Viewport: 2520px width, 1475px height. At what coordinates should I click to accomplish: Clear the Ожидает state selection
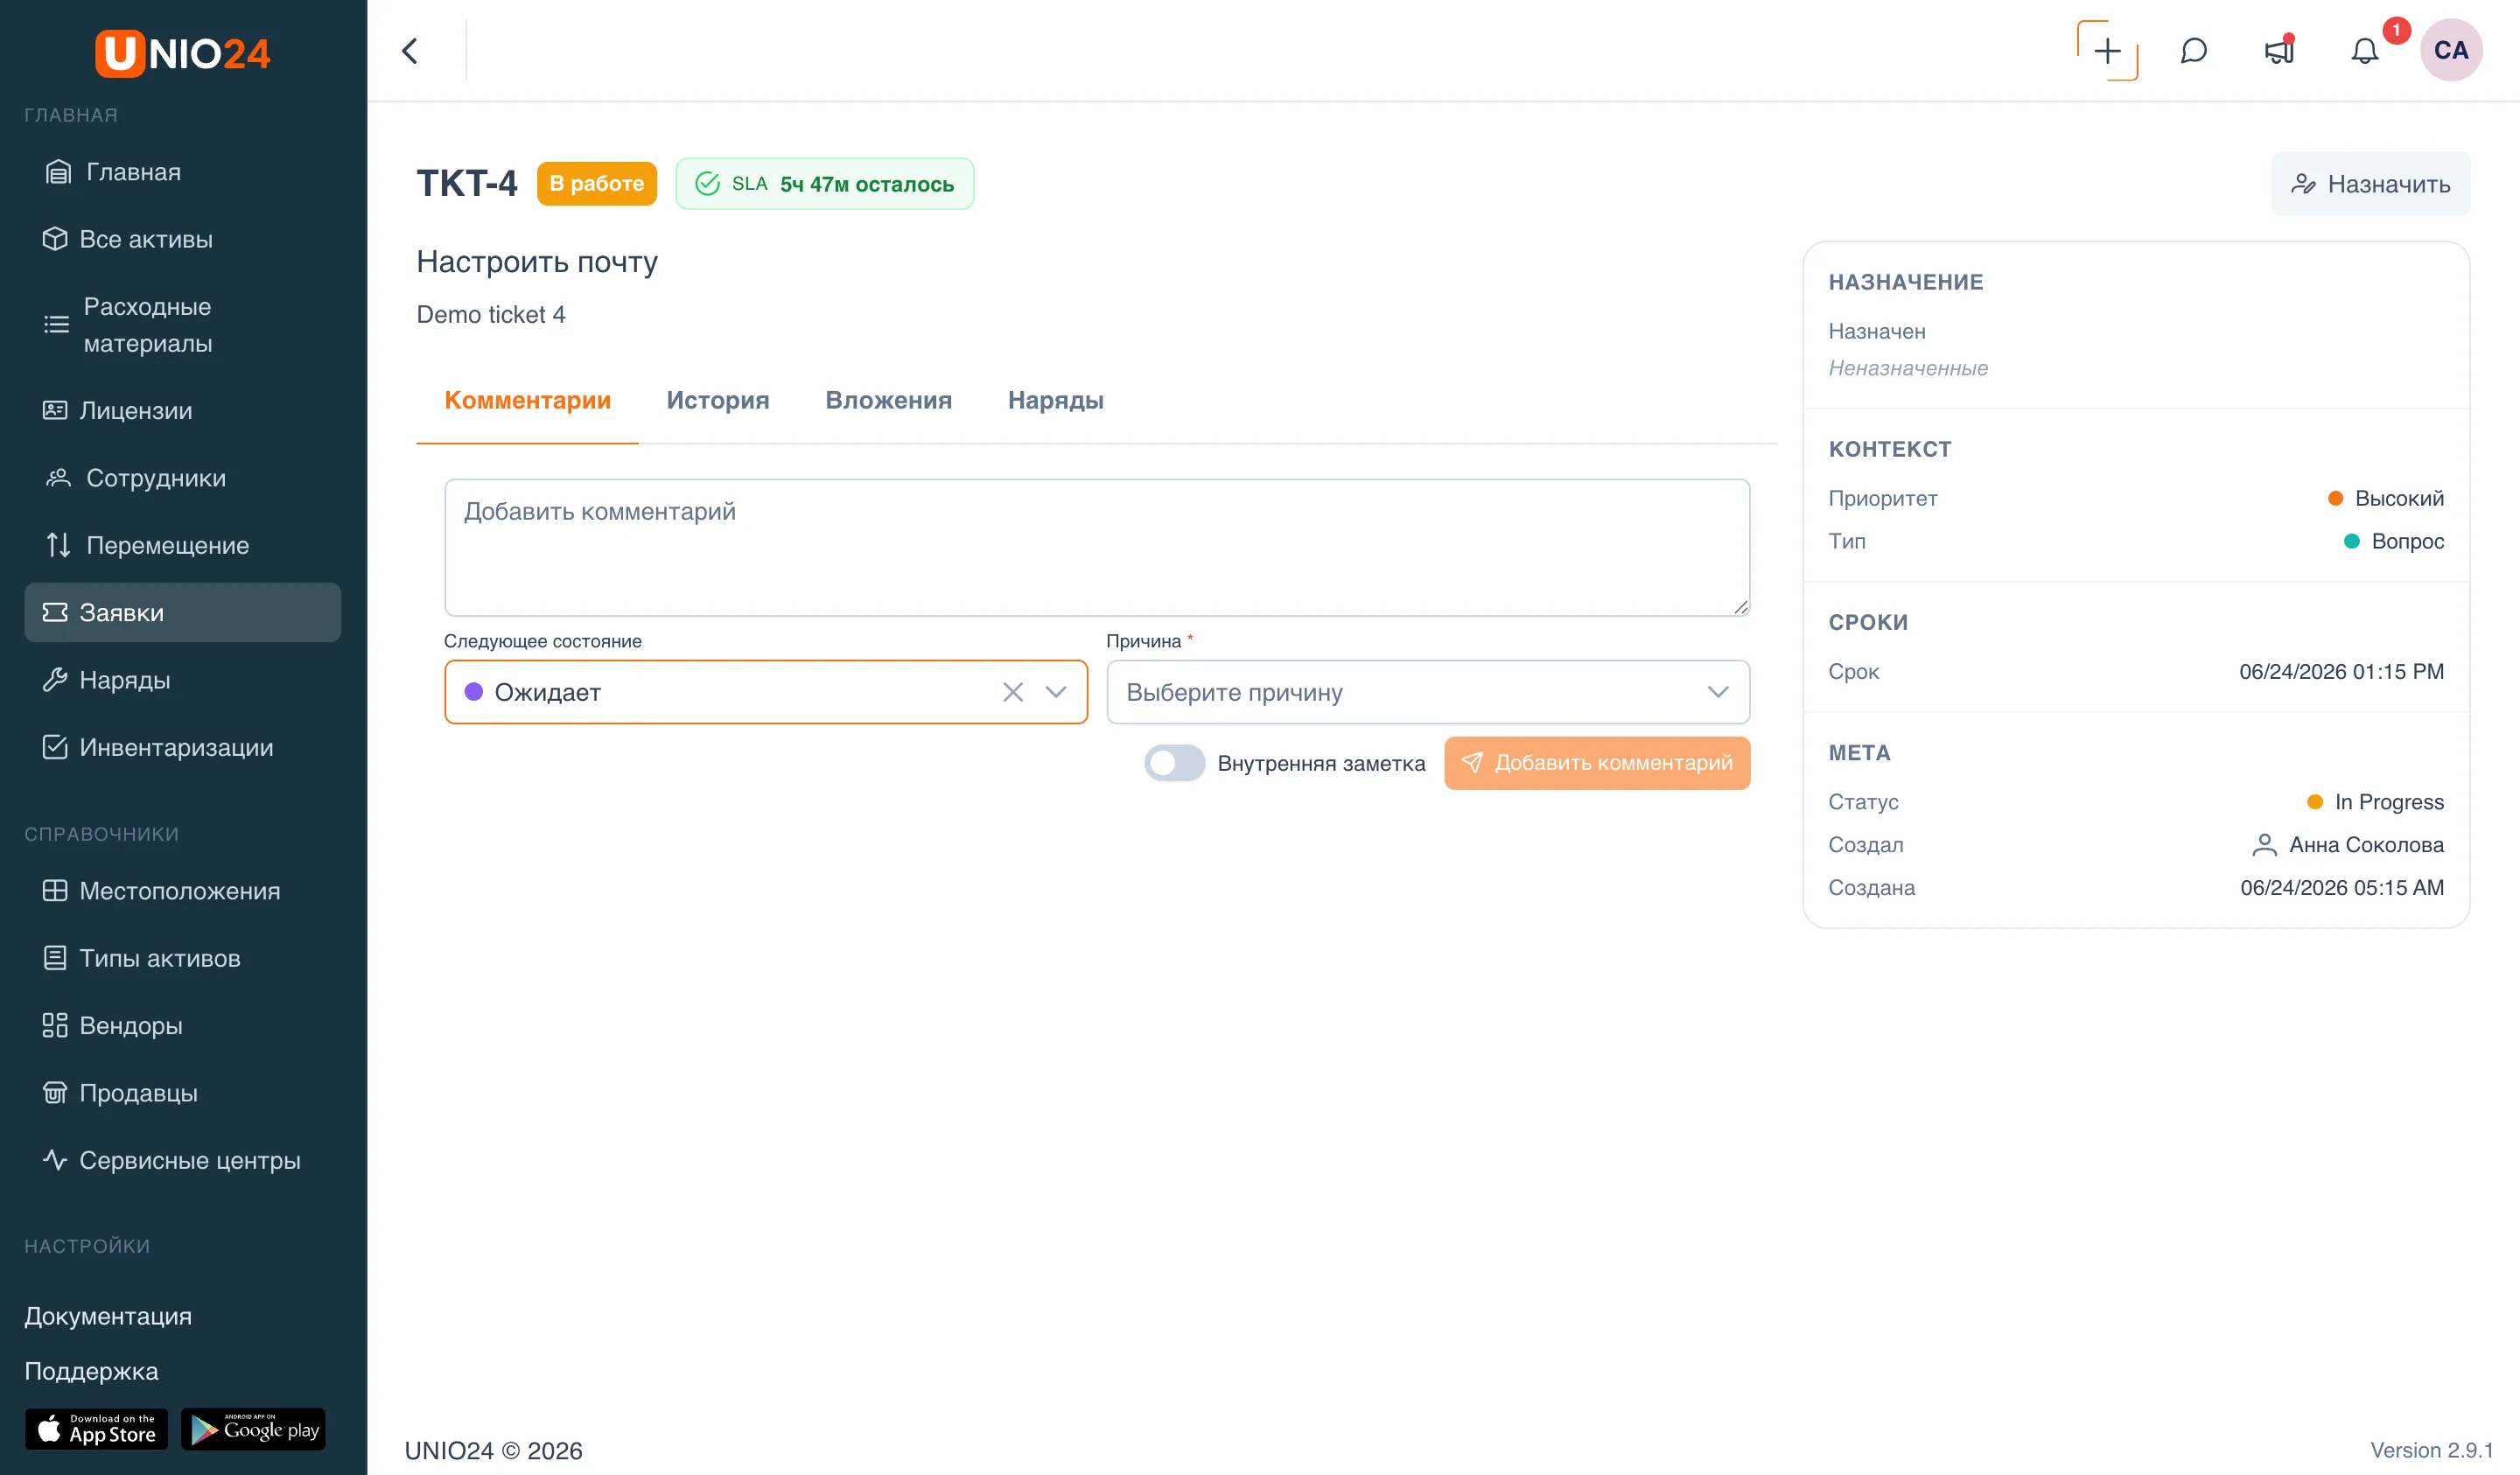(x=1012, y=692)
